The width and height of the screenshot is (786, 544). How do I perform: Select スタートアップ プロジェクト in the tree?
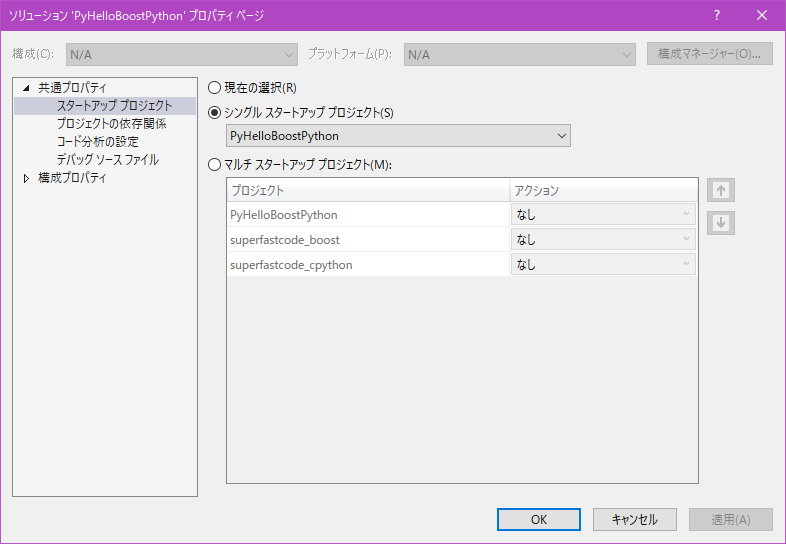[x=114, y=106]
